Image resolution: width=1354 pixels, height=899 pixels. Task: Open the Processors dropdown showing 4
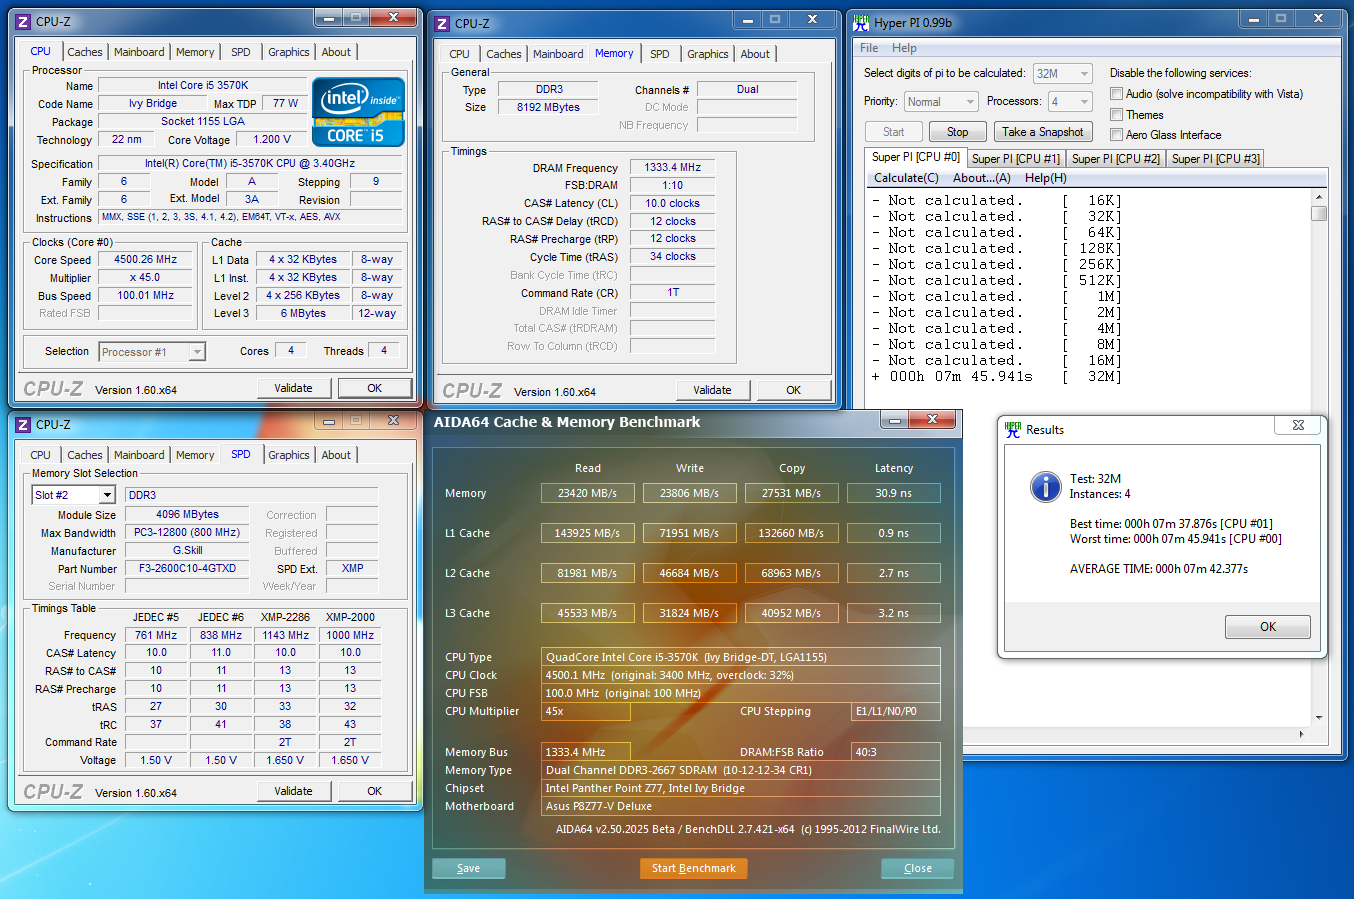pyautogui.click(x=1069, y=101)
